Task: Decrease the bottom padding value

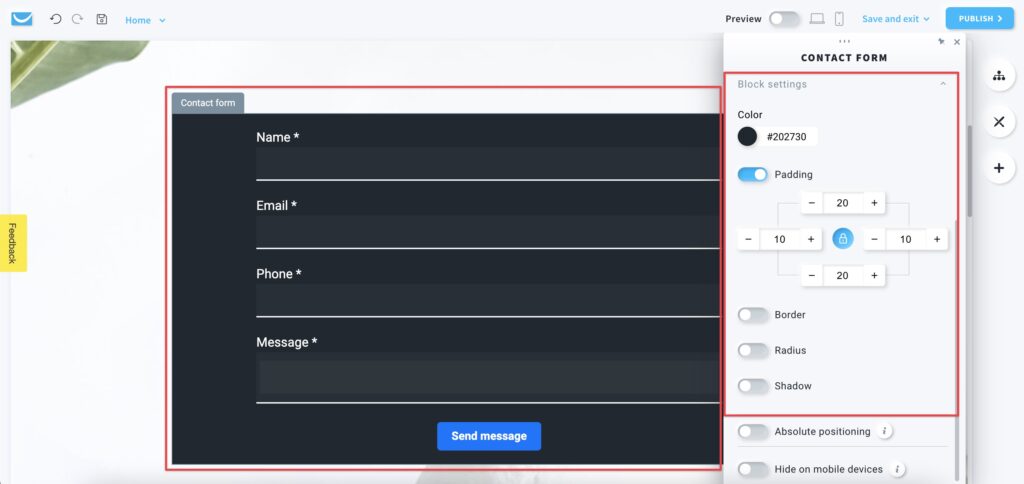Action: (x=812, y=276)
